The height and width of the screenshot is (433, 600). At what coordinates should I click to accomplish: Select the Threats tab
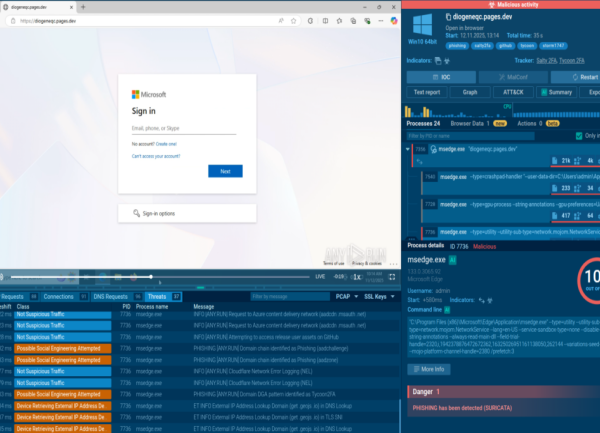point(163,296)
